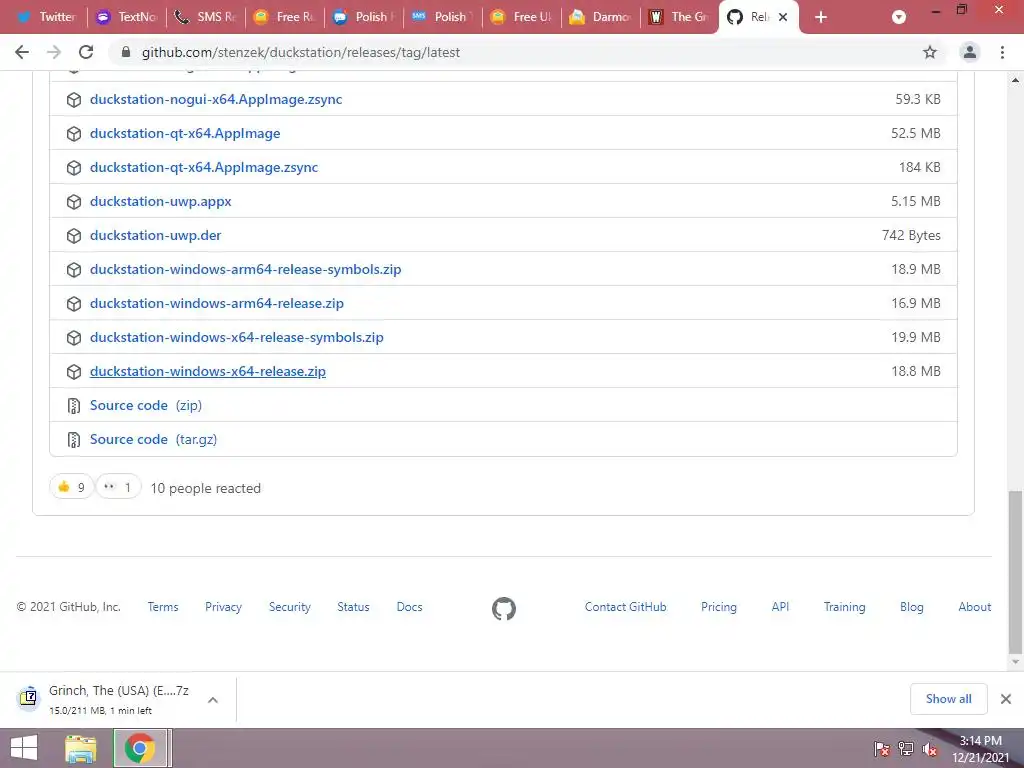
Task: Open Contact GitHub footer link
Action: tap(626, 607)
